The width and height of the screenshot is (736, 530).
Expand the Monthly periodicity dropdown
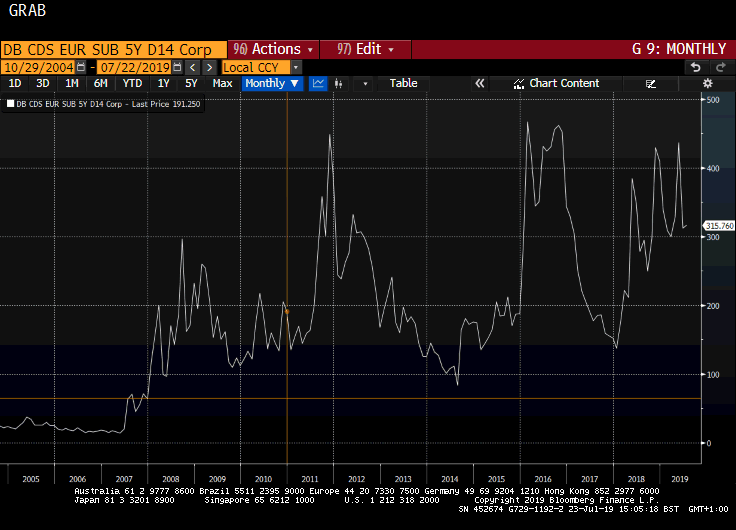point(272,84)
